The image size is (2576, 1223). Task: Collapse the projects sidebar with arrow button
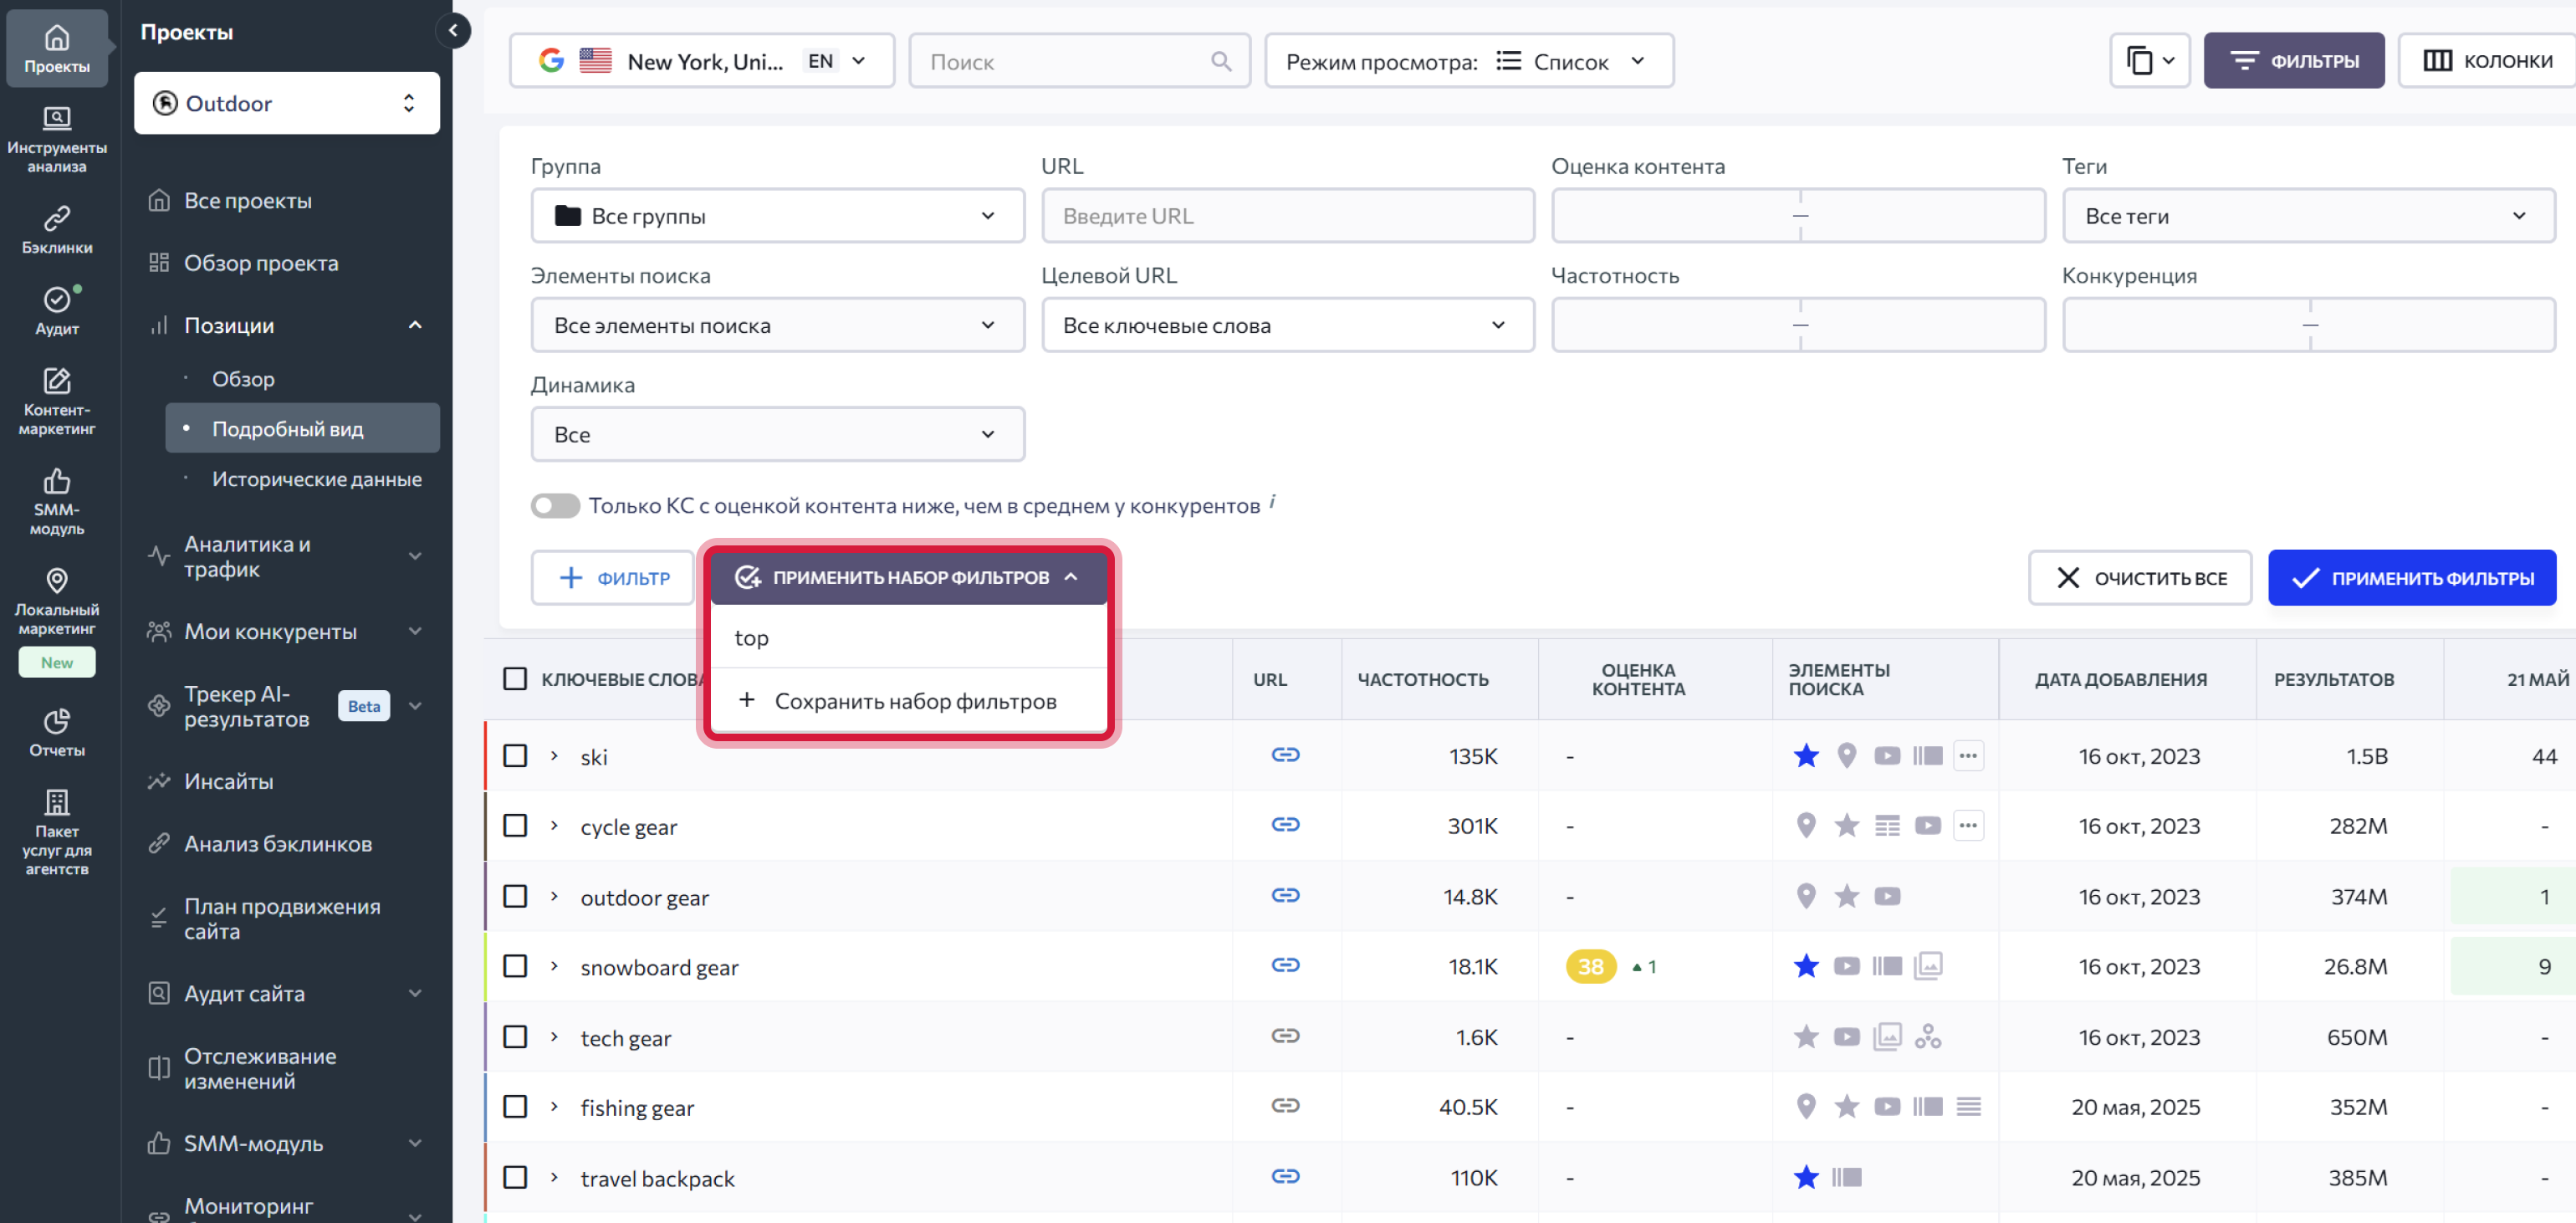(x=453, y=31)
